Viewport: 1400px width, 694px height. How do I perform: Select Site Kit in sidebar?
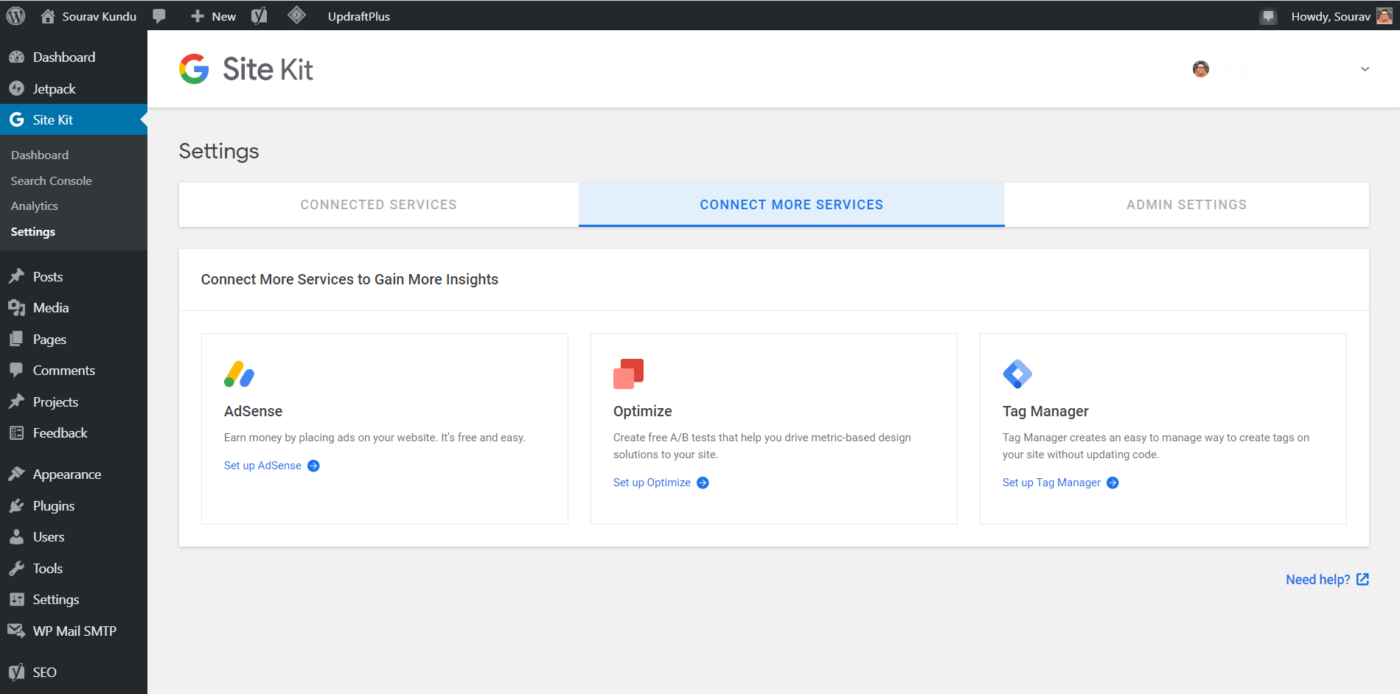tap(74, 120)
